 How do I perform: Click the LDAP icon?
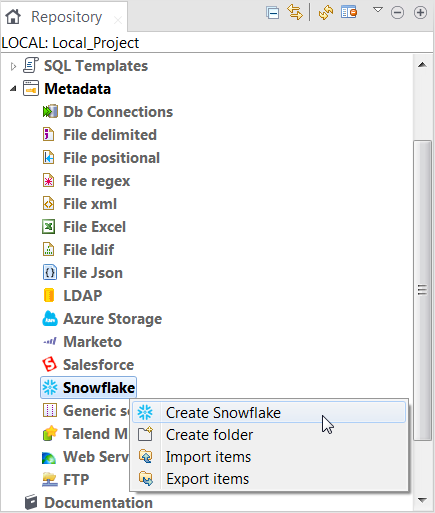[x=49, y=295]
